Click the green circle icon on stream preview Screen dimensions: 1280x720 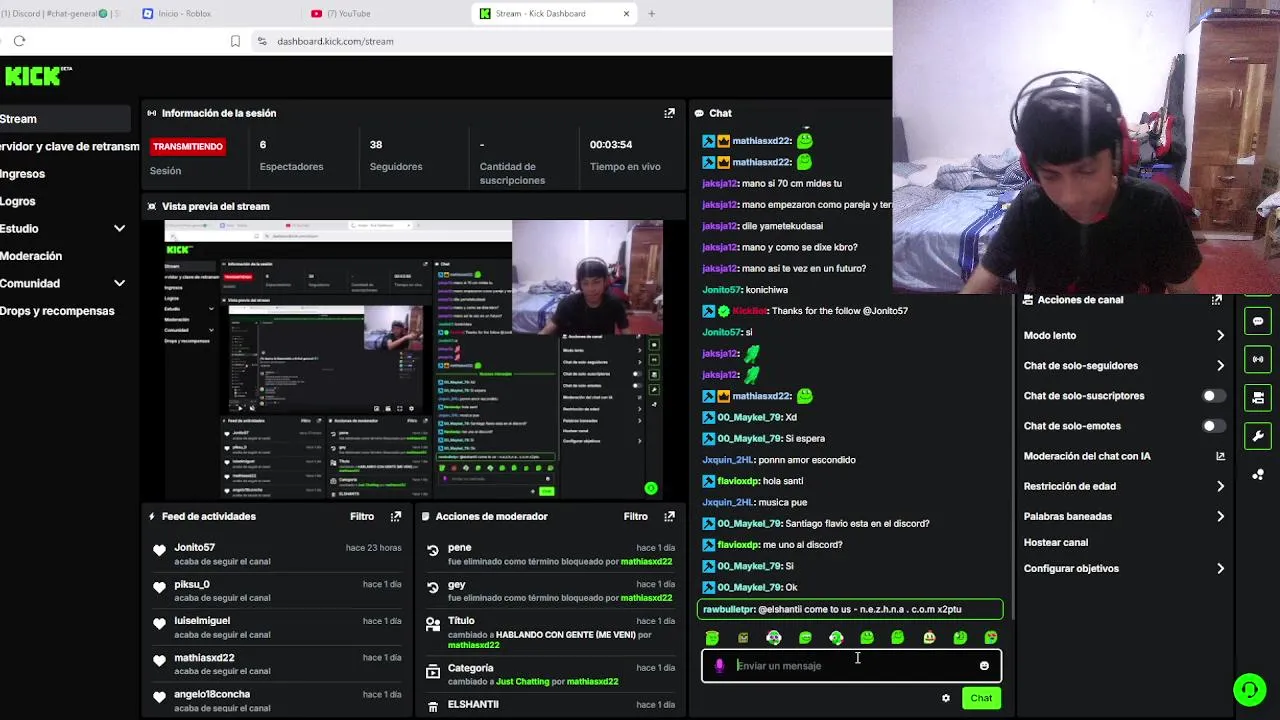point(651,488)
